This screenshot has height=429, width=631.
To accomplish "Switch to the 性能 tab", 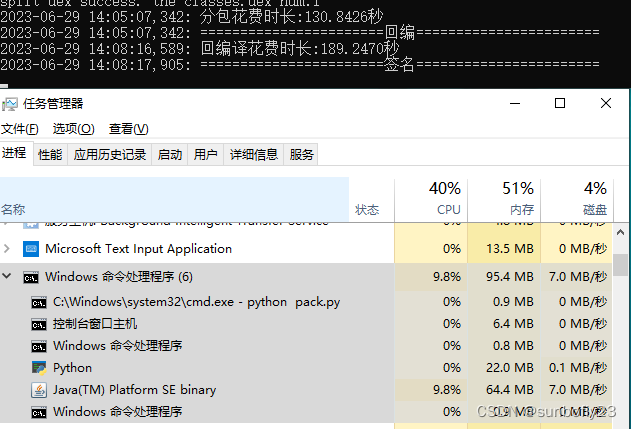I will 50,155.
